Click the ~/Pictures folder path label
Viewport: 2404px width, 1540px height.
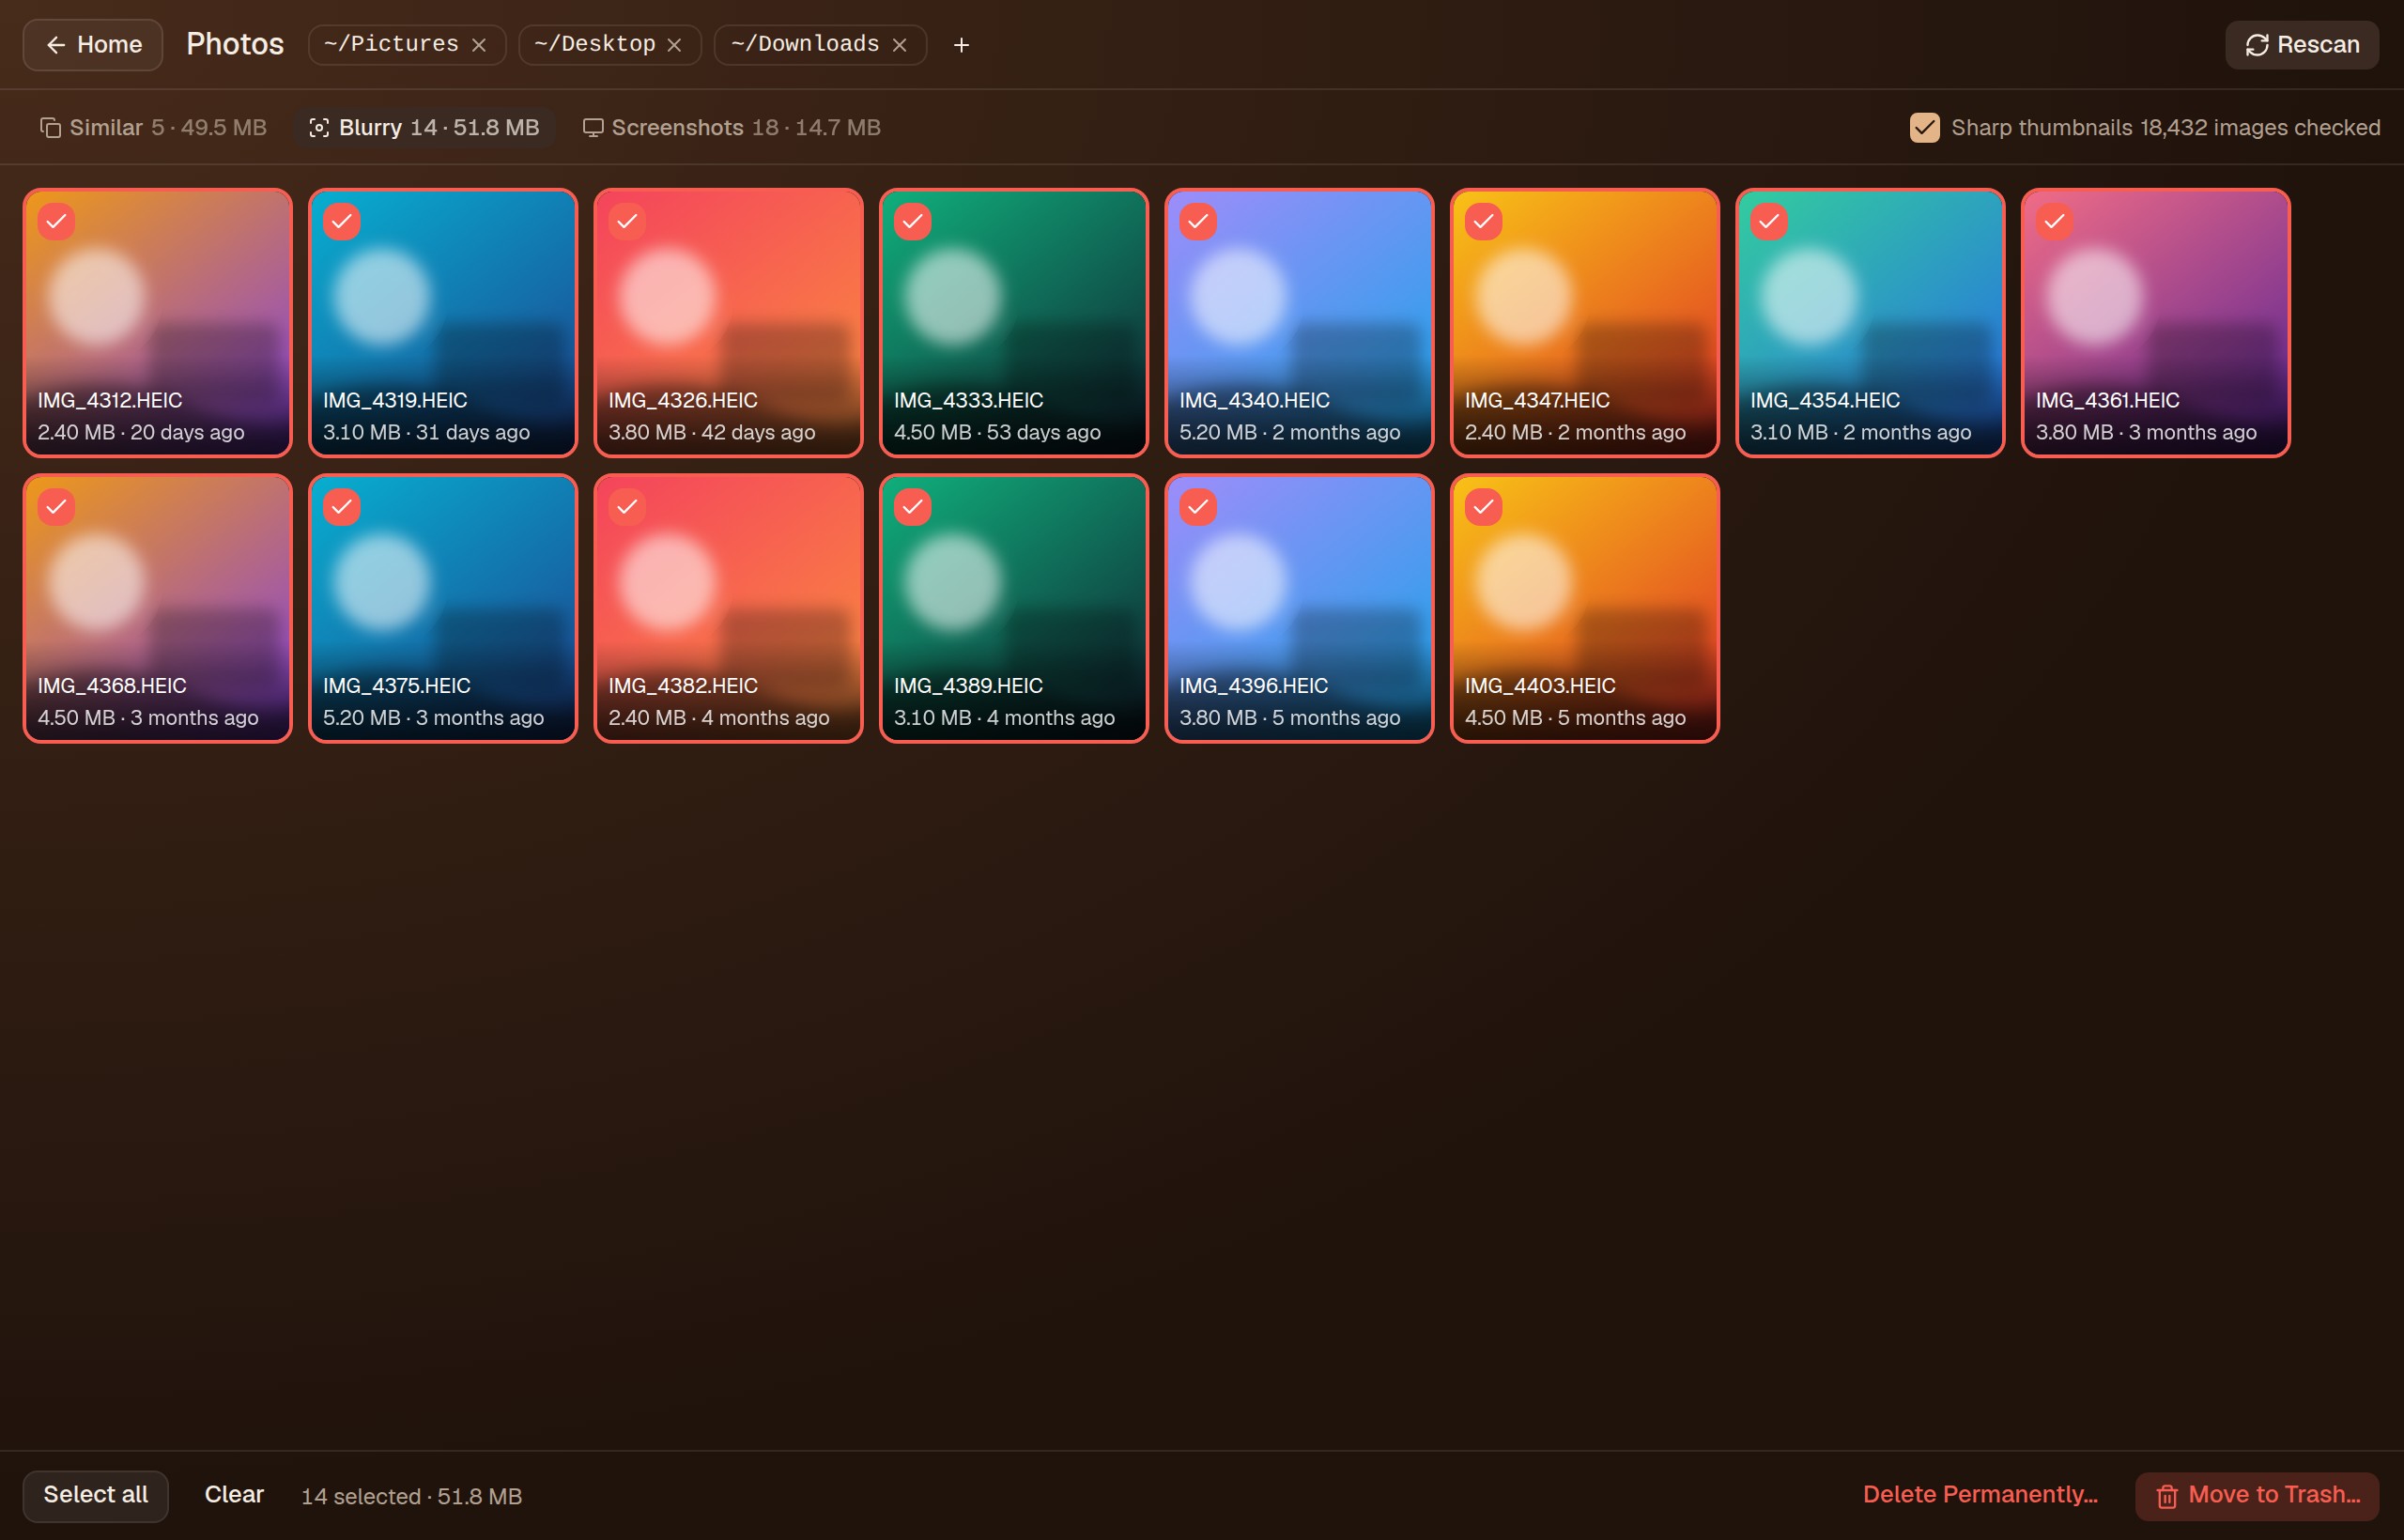point(391,44)
